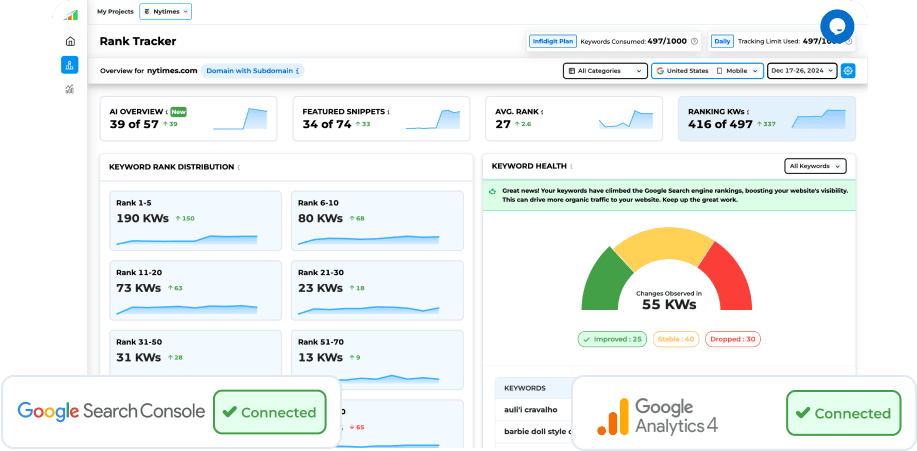Open the Nytimes project dropdown
This screenshot has height=451, width=917.
pos(166,11)
